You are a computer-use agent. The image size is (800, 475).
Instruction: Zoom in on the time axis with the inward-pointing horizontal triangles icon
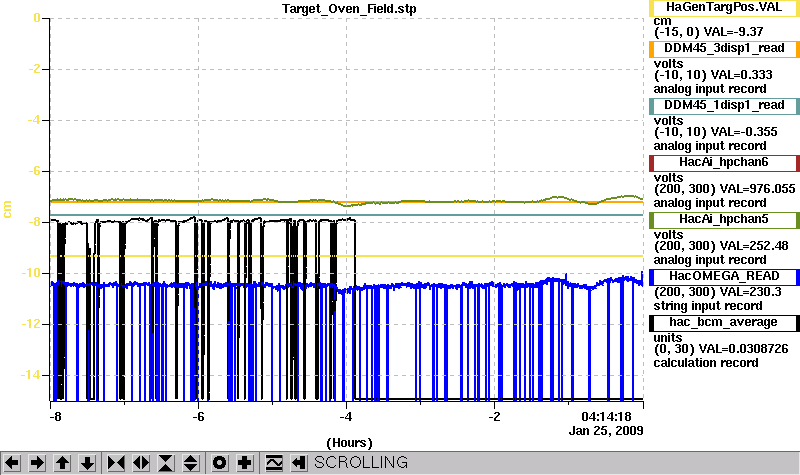coord(116,463)
